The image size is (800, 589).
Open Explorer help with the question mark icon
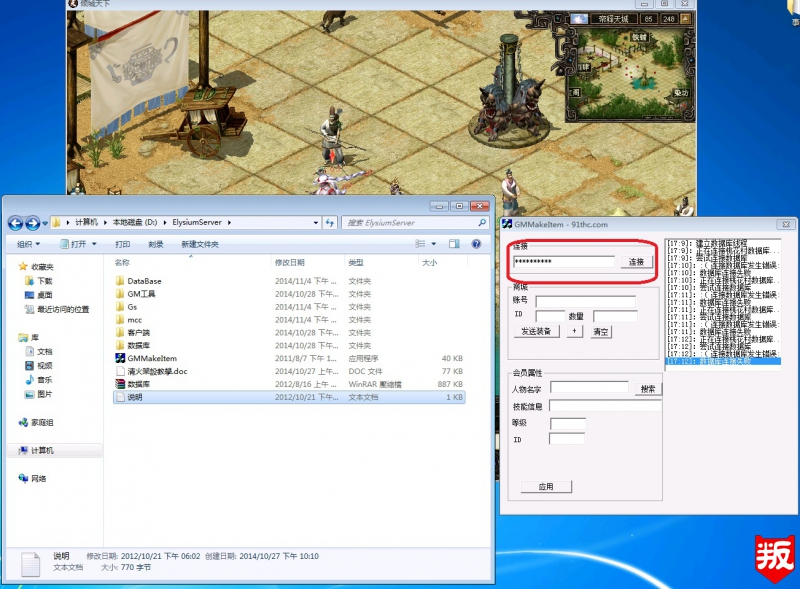pyautogui.click(x=476, y=244)
